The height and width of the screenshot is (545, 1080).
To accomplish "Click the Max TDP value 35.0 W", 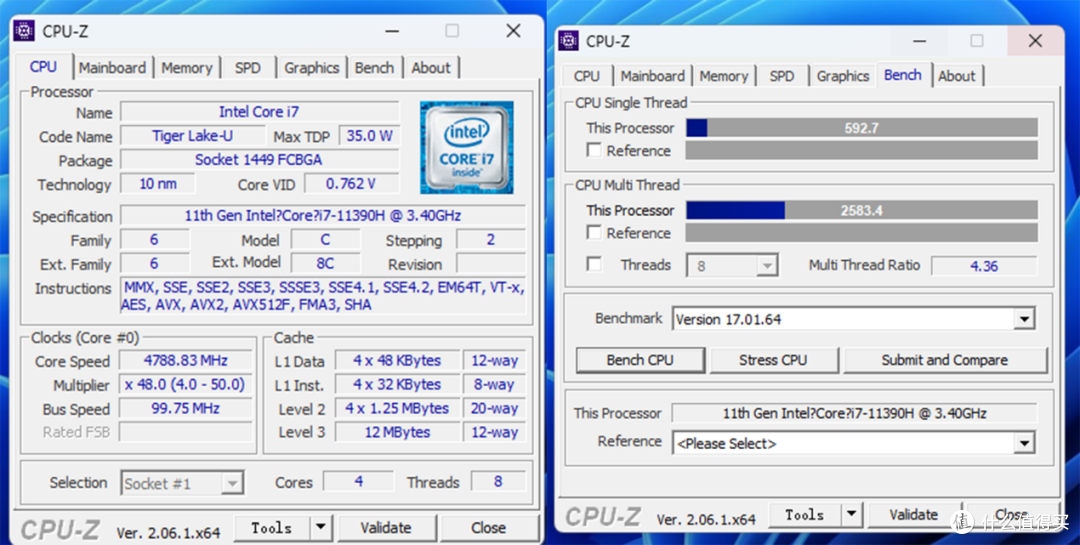I will click(369, 136).
